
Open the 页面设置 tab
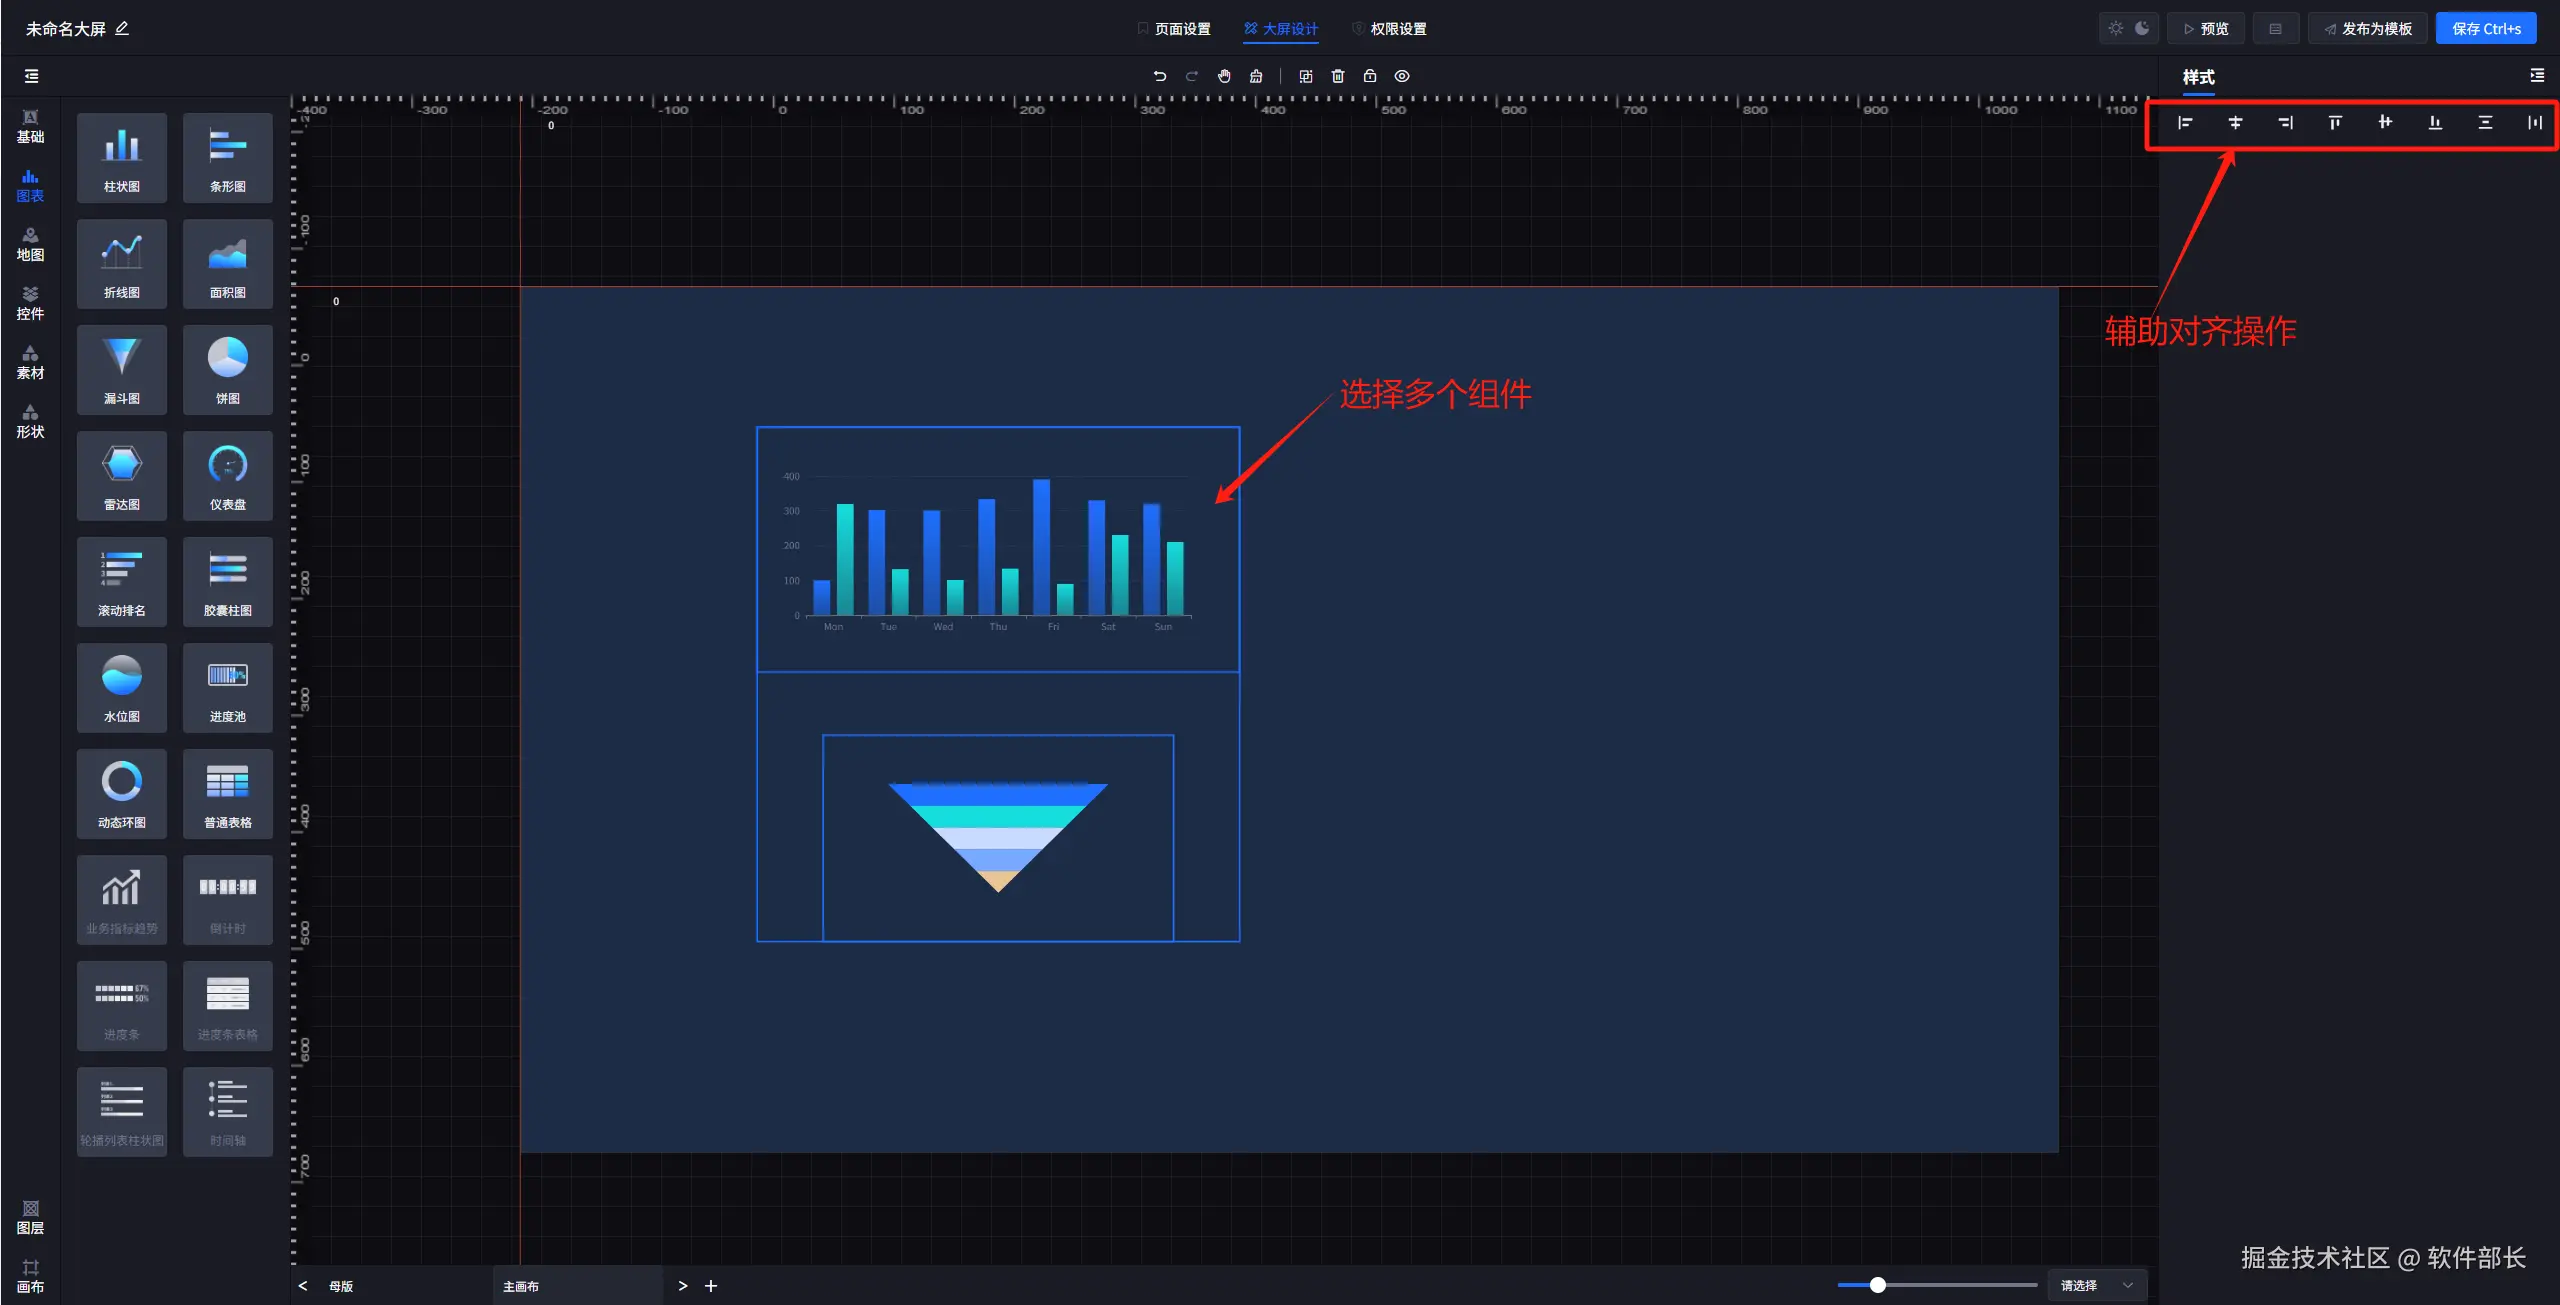pos(1174,29)
